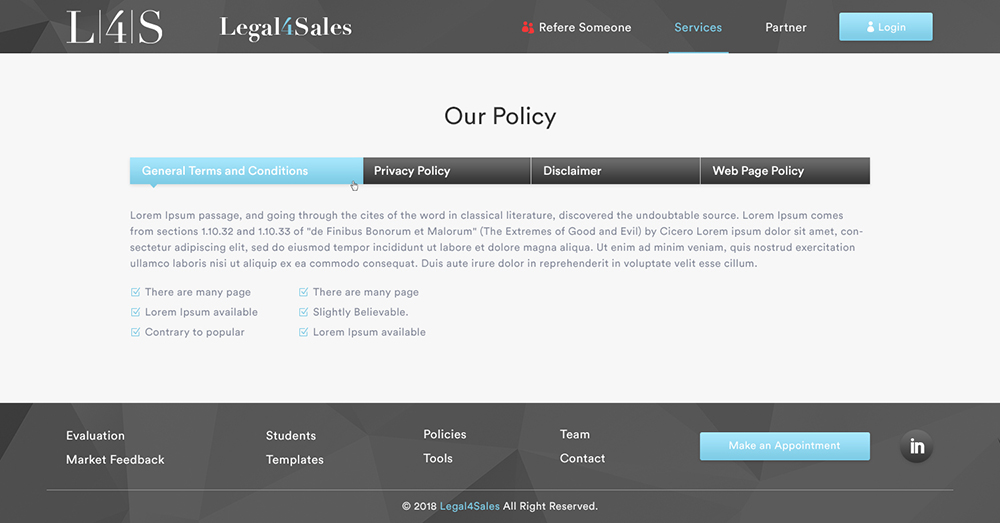The image size is (1000, 523).
Task: Go to the Services nav item
Action: click(x=698, y=27)
